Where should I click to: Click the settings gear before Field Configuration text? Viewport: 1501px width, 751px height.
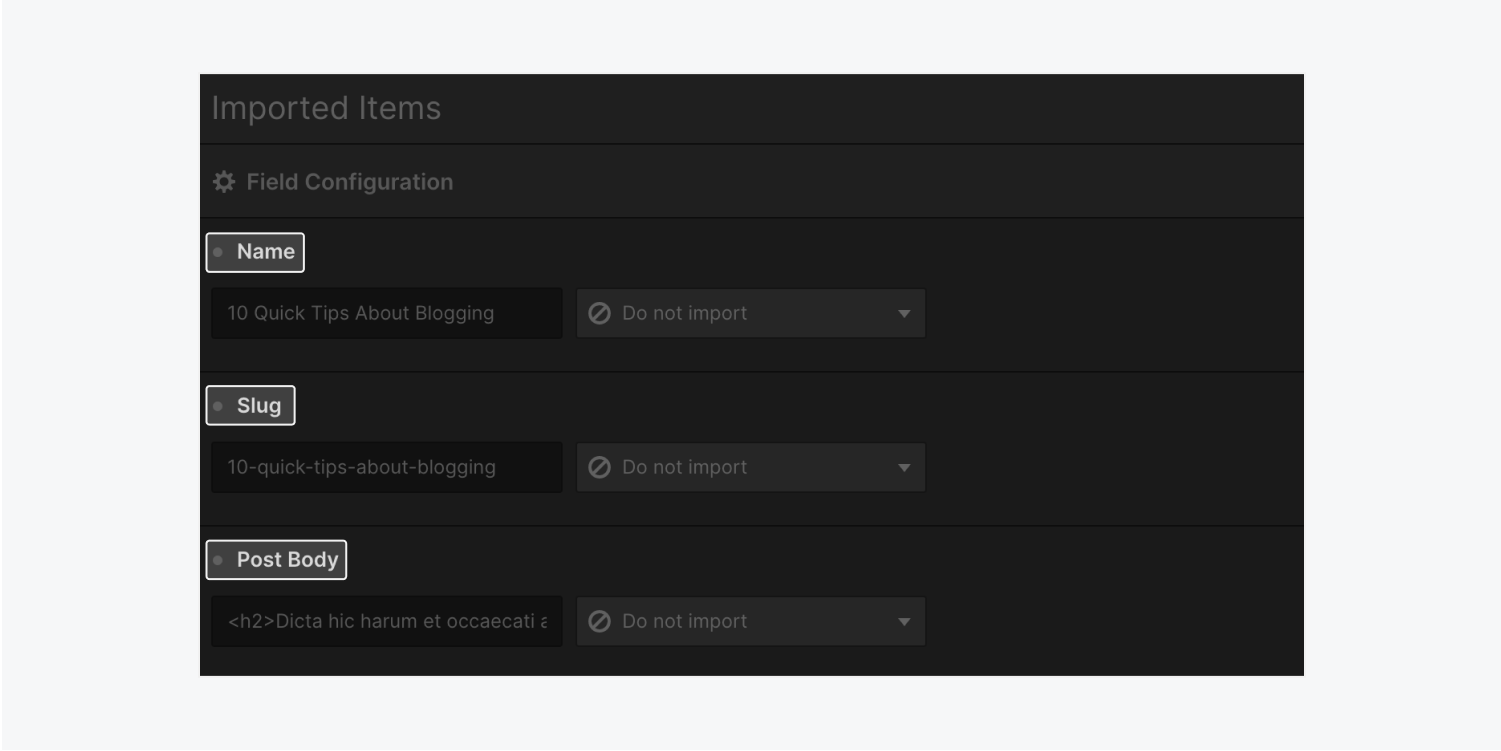[x=222, y=181]
